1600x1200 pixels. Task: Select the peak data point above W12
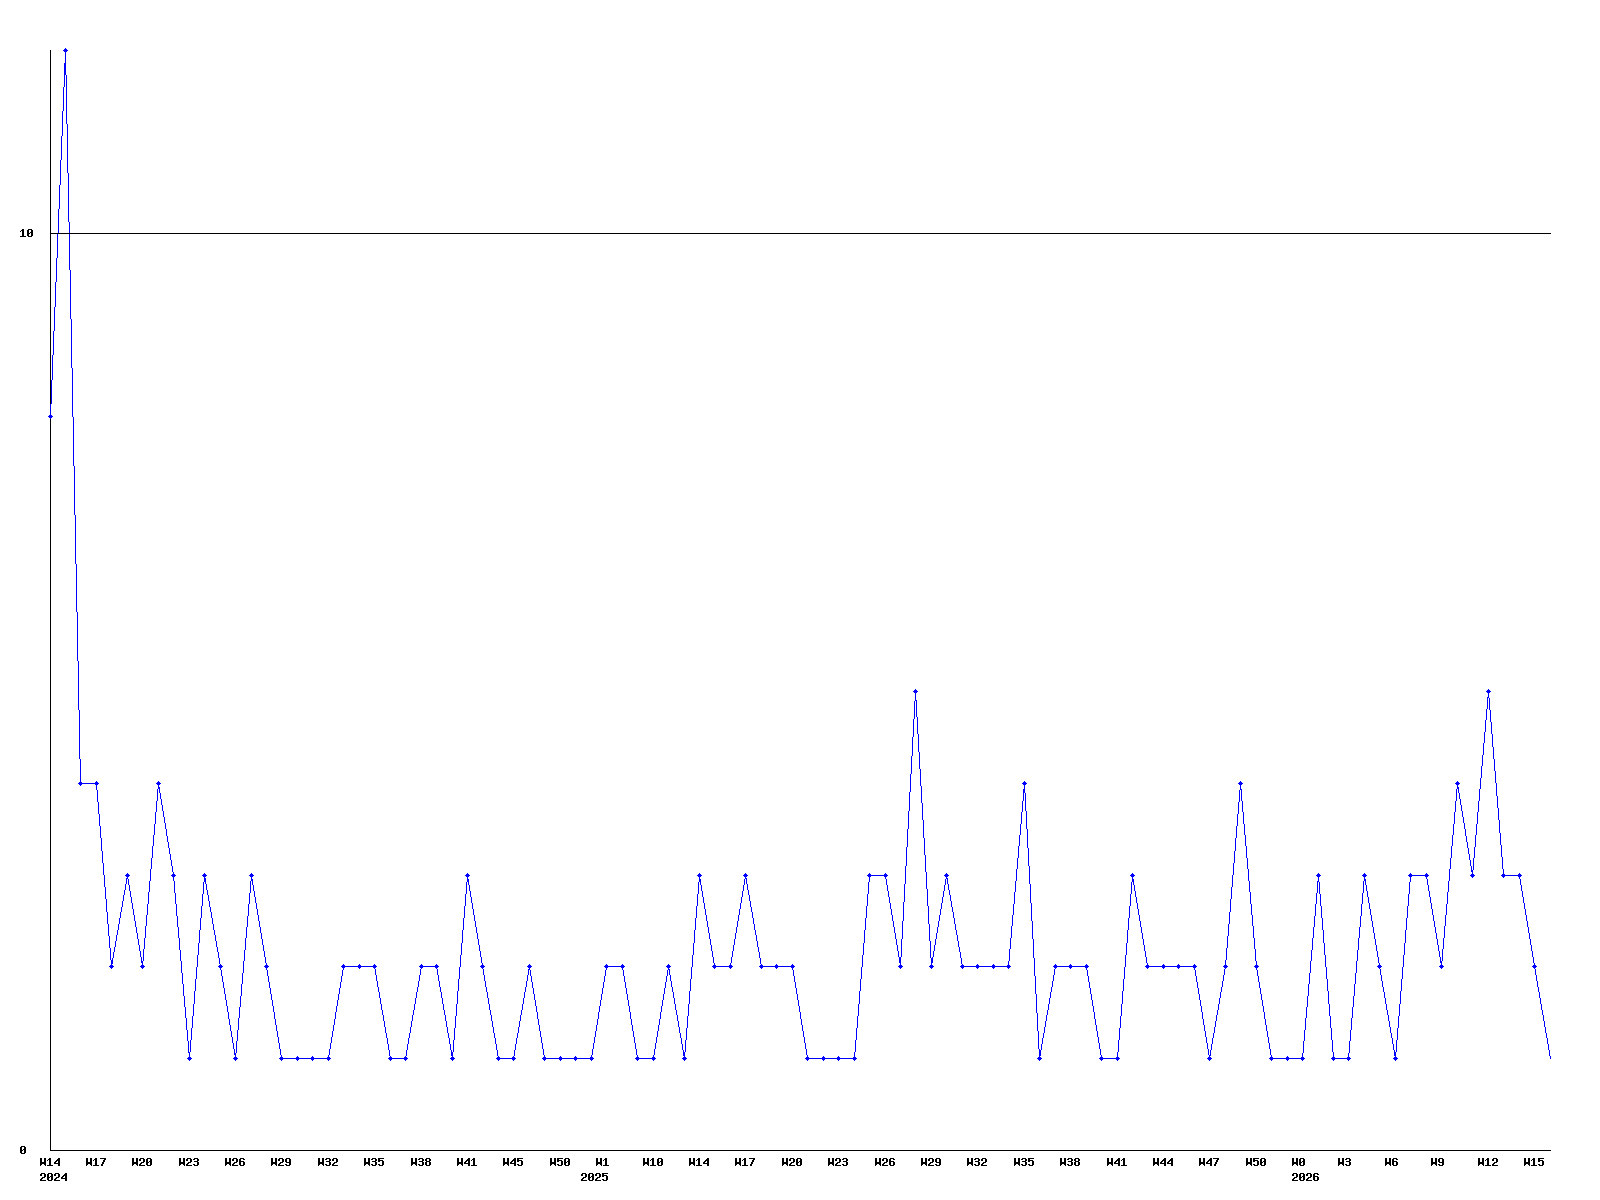(1488, 691)
